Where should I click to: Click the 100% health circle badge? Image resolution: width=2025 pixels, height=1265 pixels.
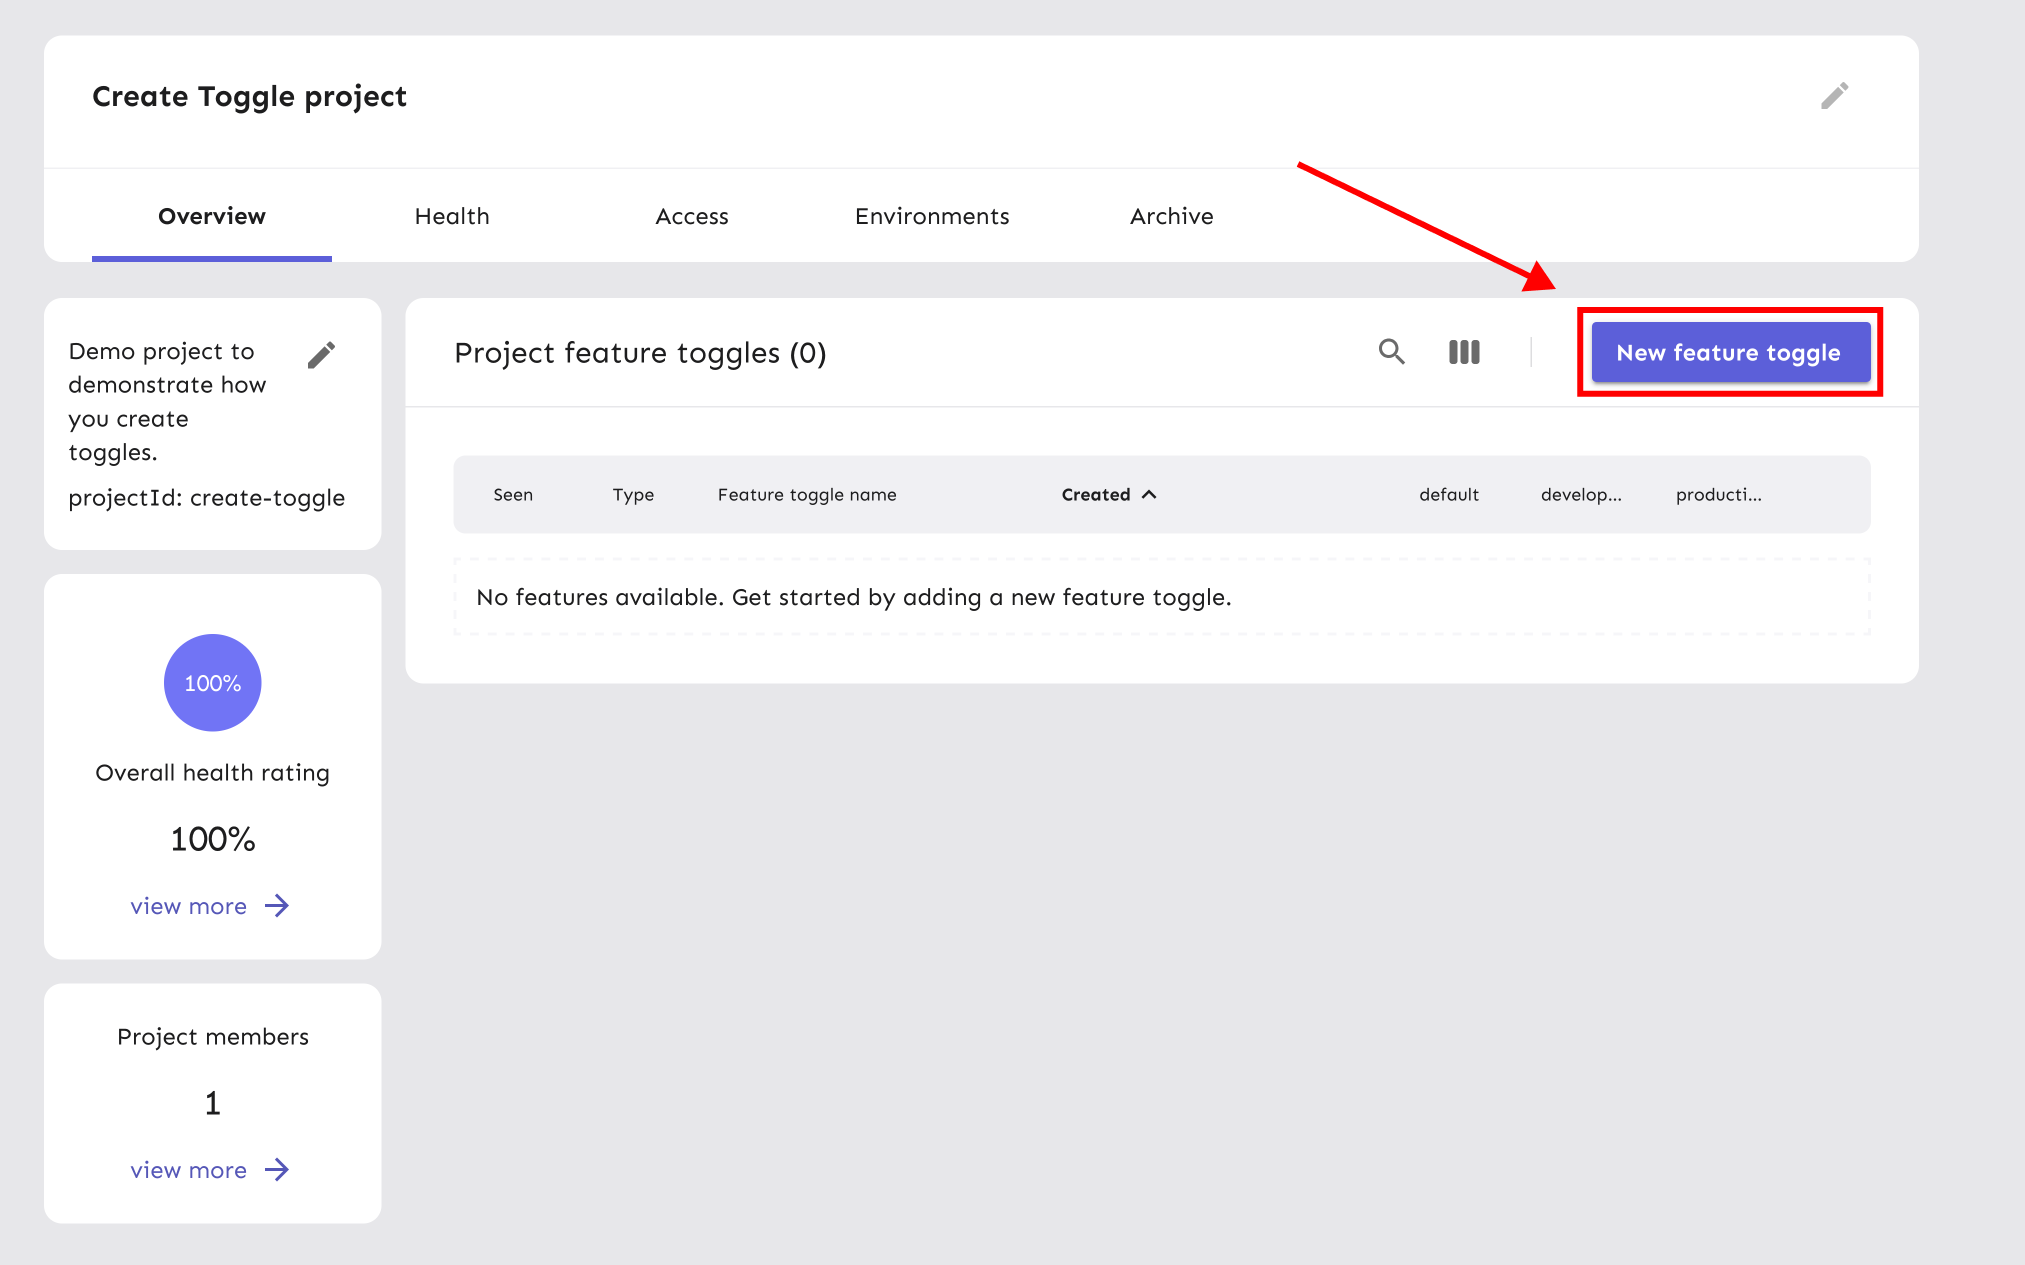coord(212,683)
